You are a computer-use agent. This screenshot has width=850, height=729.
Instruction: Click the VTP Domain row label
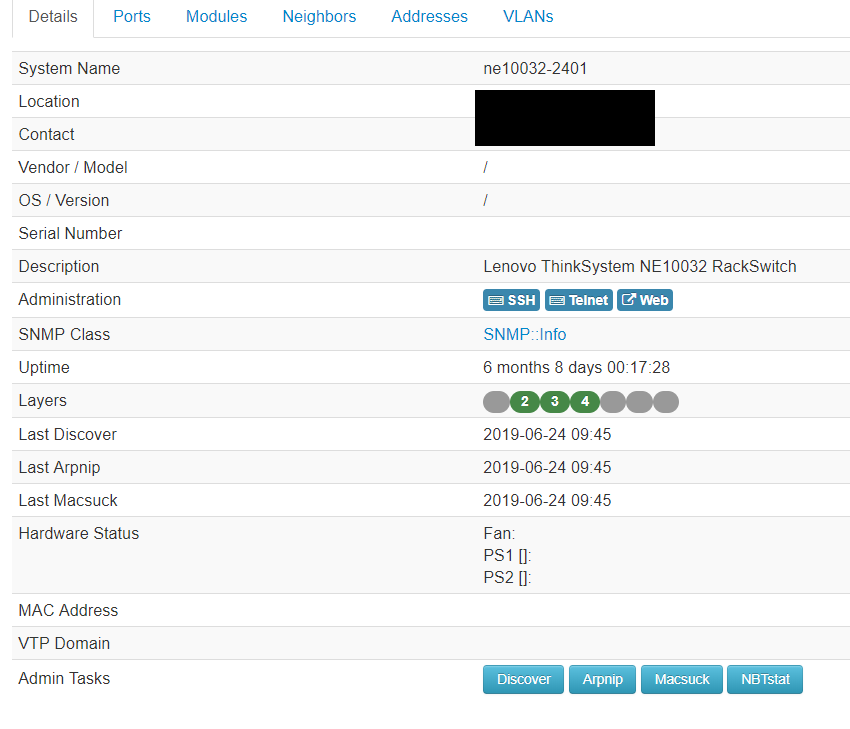(x=64, y=644)
